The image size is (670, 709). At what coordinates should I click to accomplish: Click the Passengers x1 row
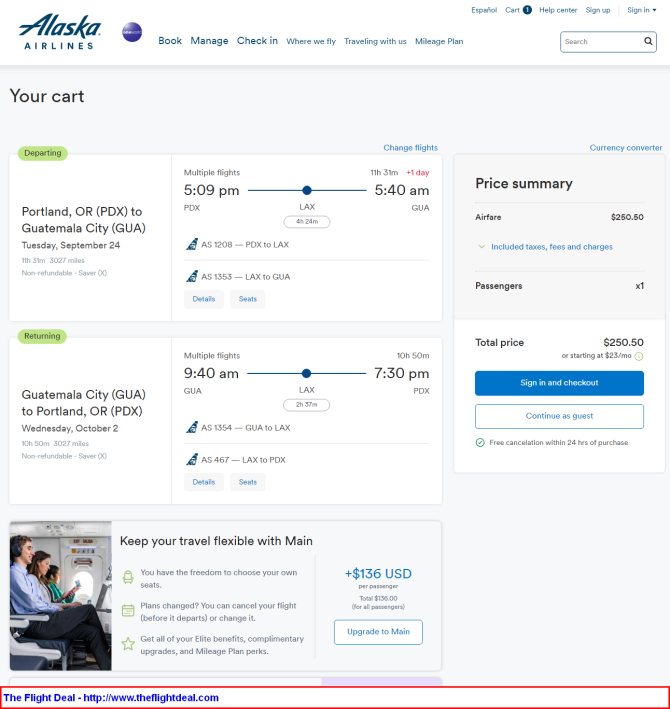pyautogui.click(x=559, y=286)
